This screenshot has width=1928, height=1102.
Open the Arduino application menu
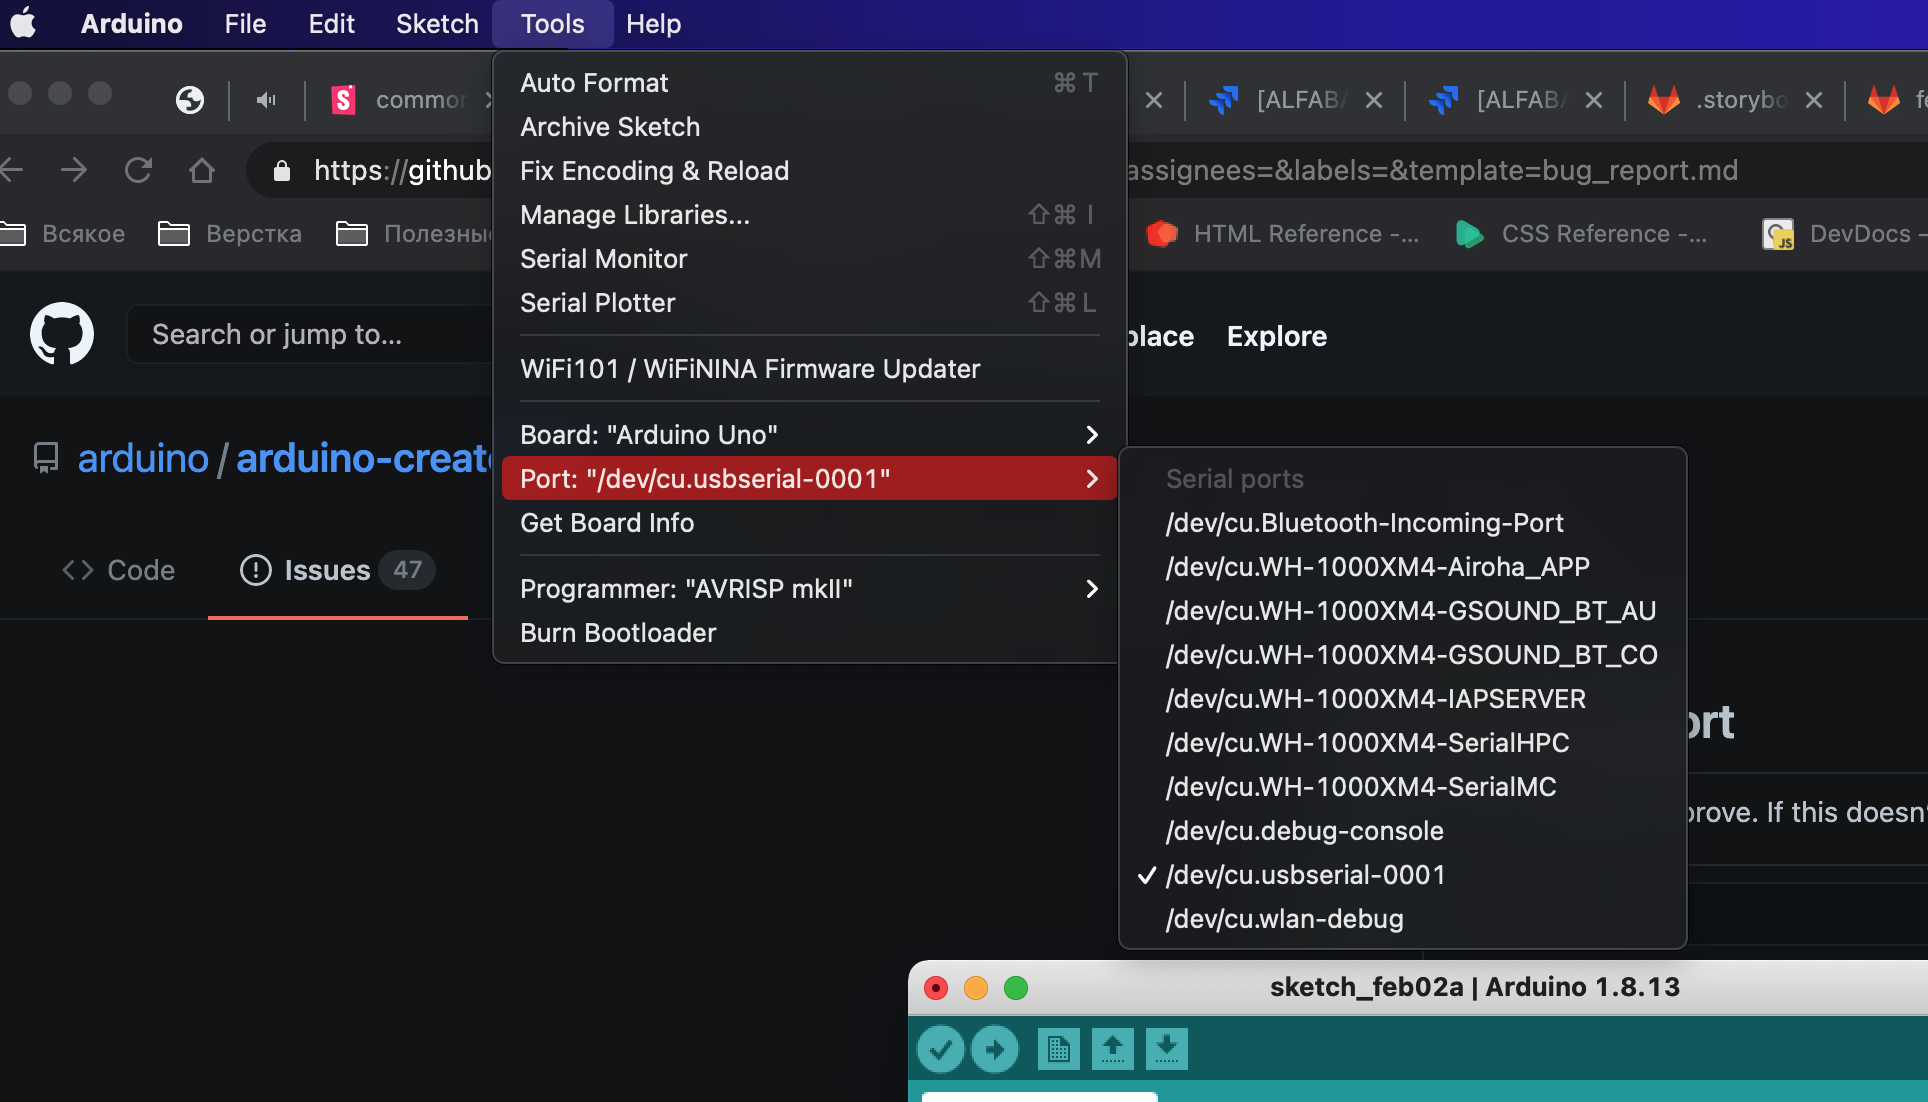(x=131, y=23)
